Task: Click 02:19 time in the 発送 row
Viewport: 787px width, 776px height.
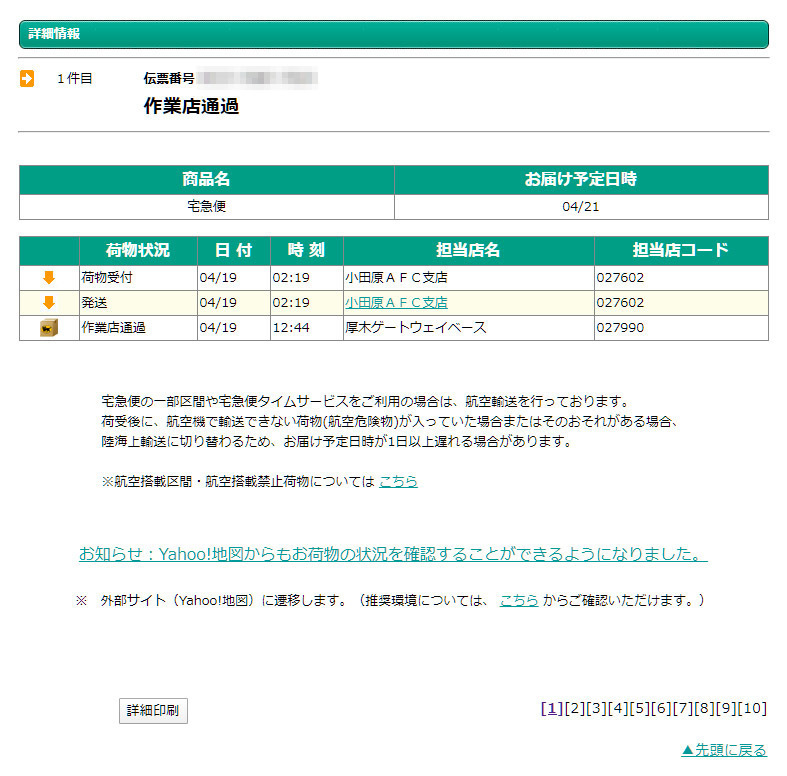Action: coord(291,303)
